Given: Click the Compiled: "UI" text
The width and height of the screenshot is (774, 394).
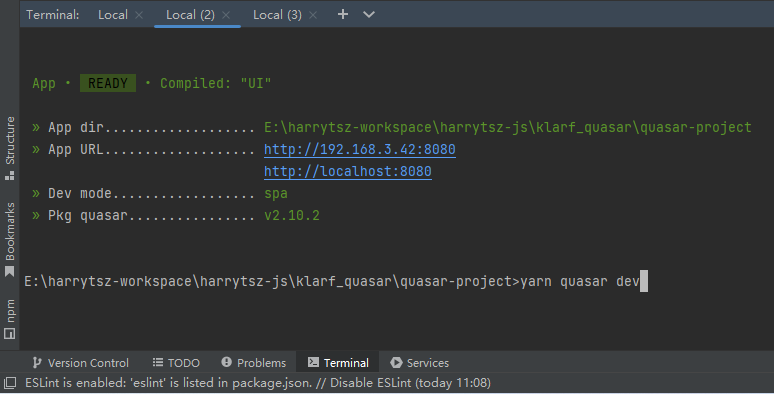Looking at the screenshot, I should click(x=215, y=83).
